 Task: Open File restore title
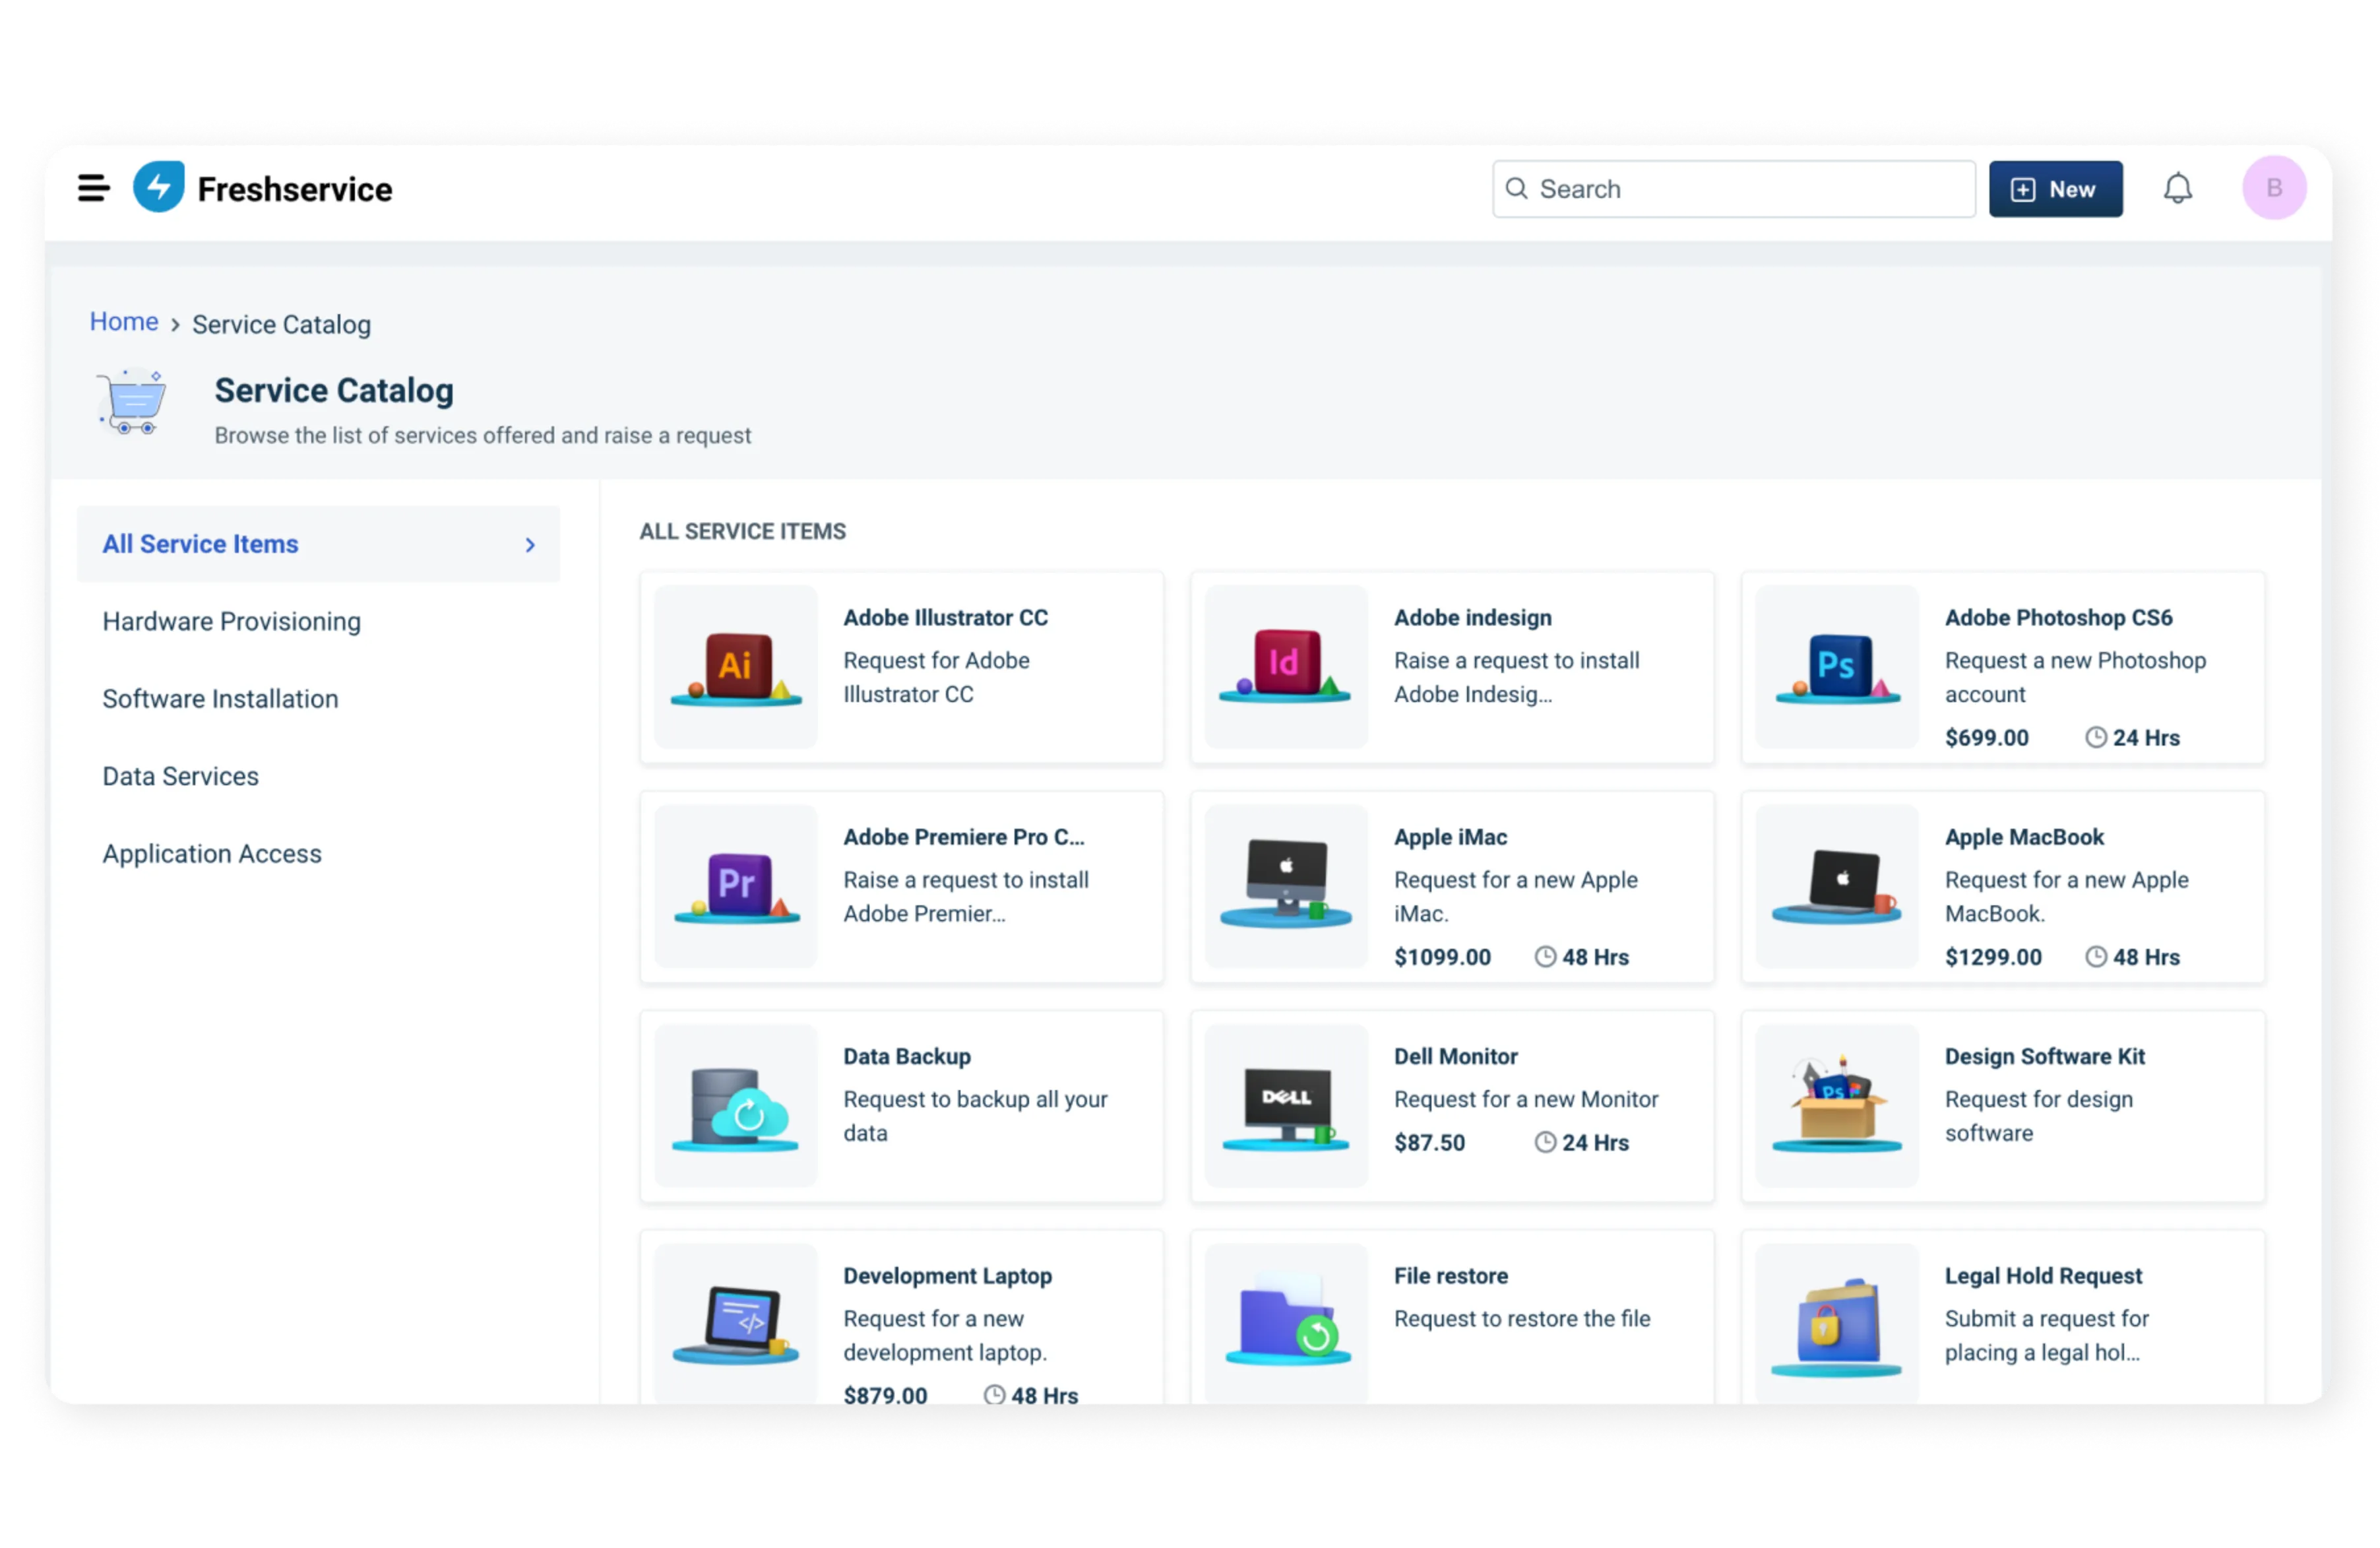[1450, 1275]
